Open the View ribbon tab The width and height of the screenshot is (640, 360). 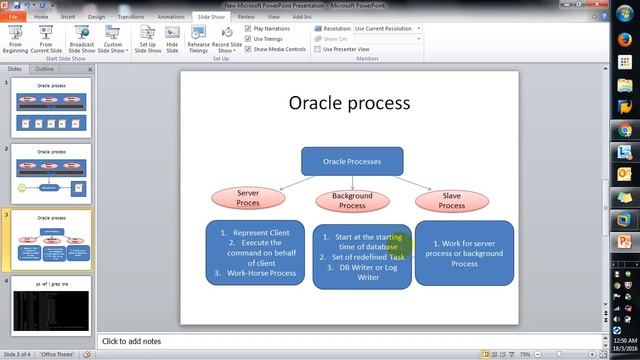(x=273, y=17)
